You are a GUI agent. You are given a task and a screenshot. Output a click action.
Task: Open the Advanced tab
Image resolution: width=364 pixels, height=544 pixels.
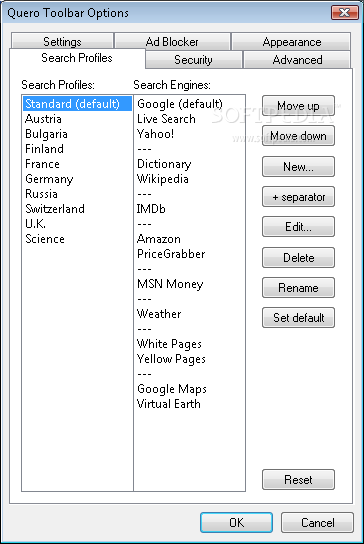[297, 60]
